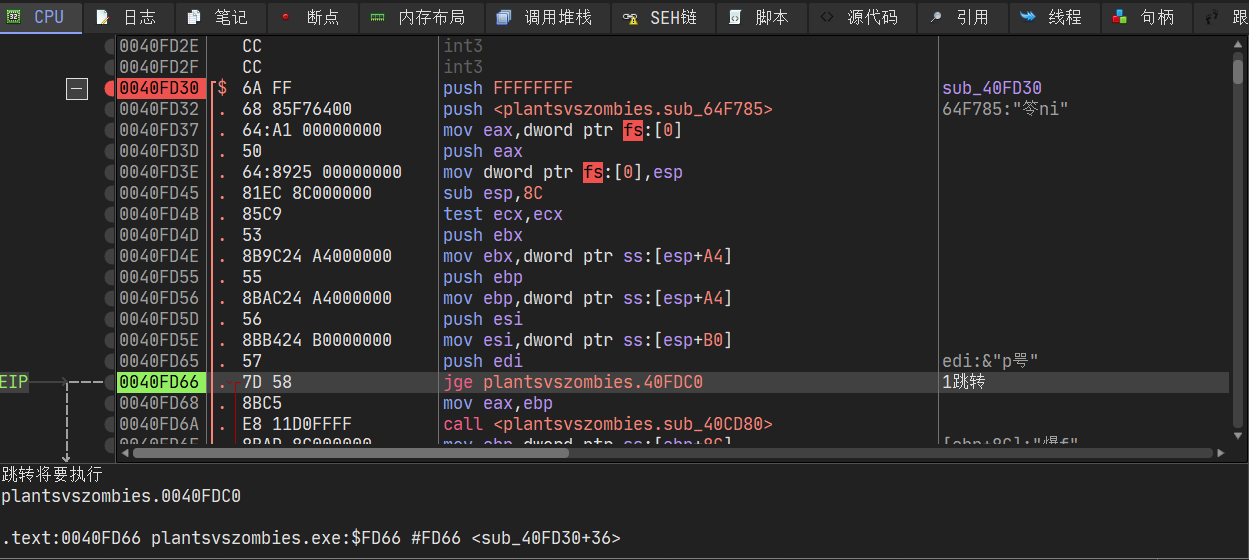Click the horizontal scrollbar right arrow
The height and width of the screenshot is (560, 1249).
coord(1223,453)
